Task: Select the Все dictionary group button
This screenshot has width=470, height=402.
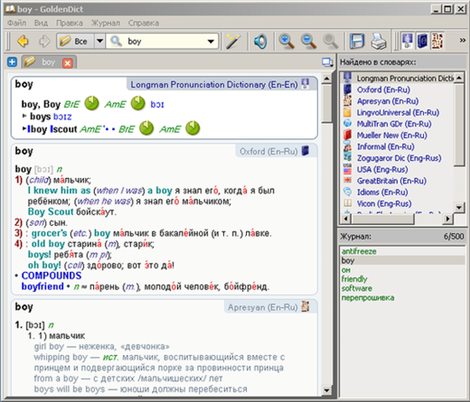Action: 75,41
